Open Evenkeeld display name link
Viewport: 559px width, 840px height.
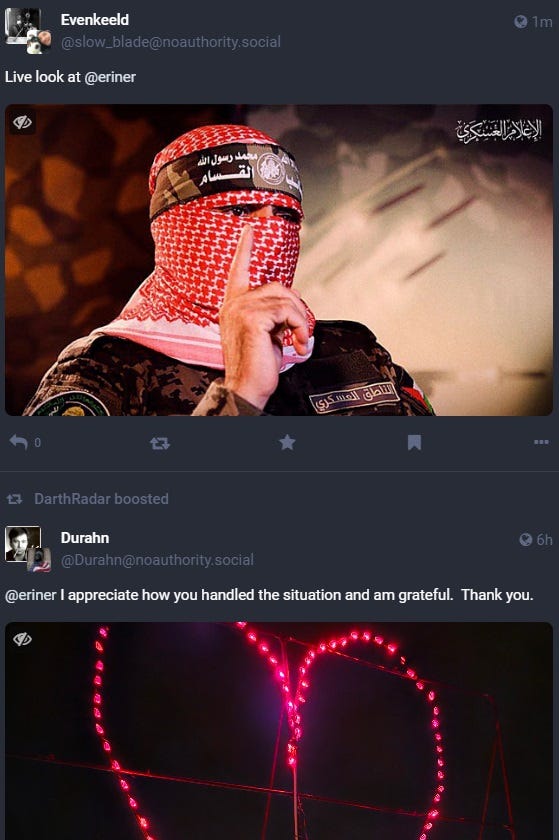click(x=95, y=20)
